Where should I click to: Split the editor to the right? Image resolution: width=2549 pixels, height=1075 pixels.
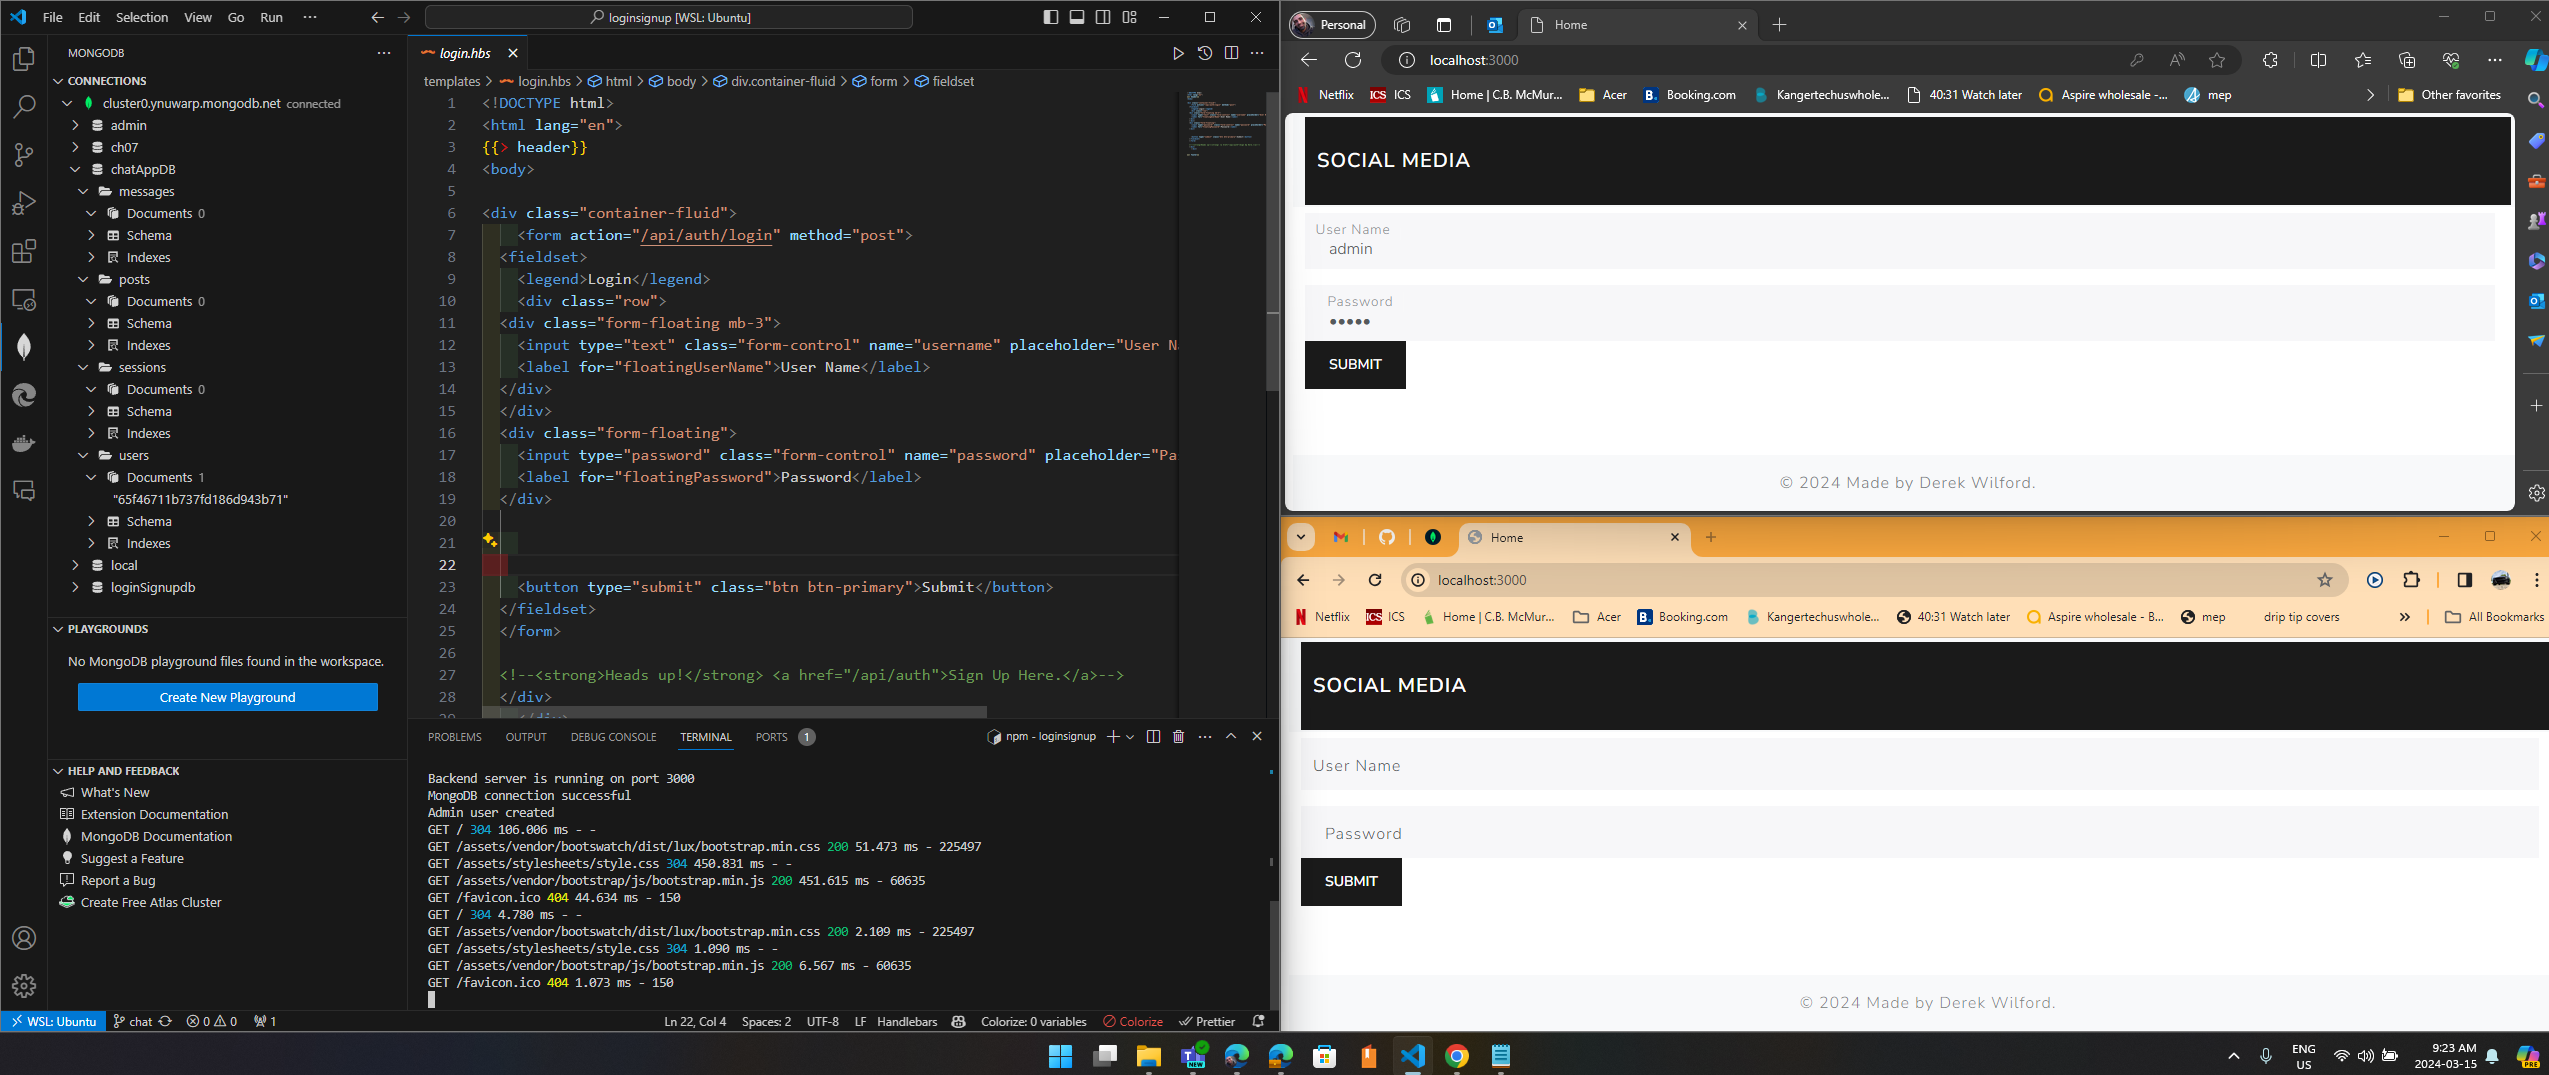(x=1231, y=53)
